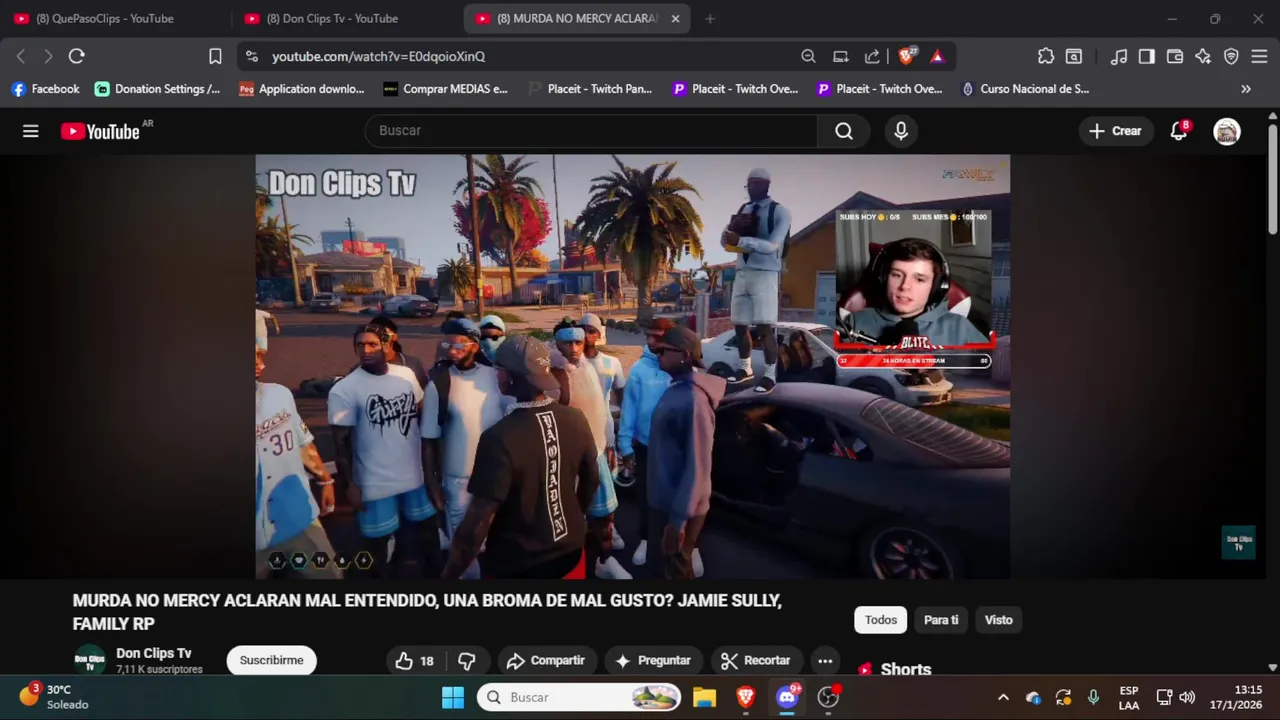The width and height of the screenshot is (1280, 720).
Task: Click the YouTube search magnifier button
Action: coord(844,131)
